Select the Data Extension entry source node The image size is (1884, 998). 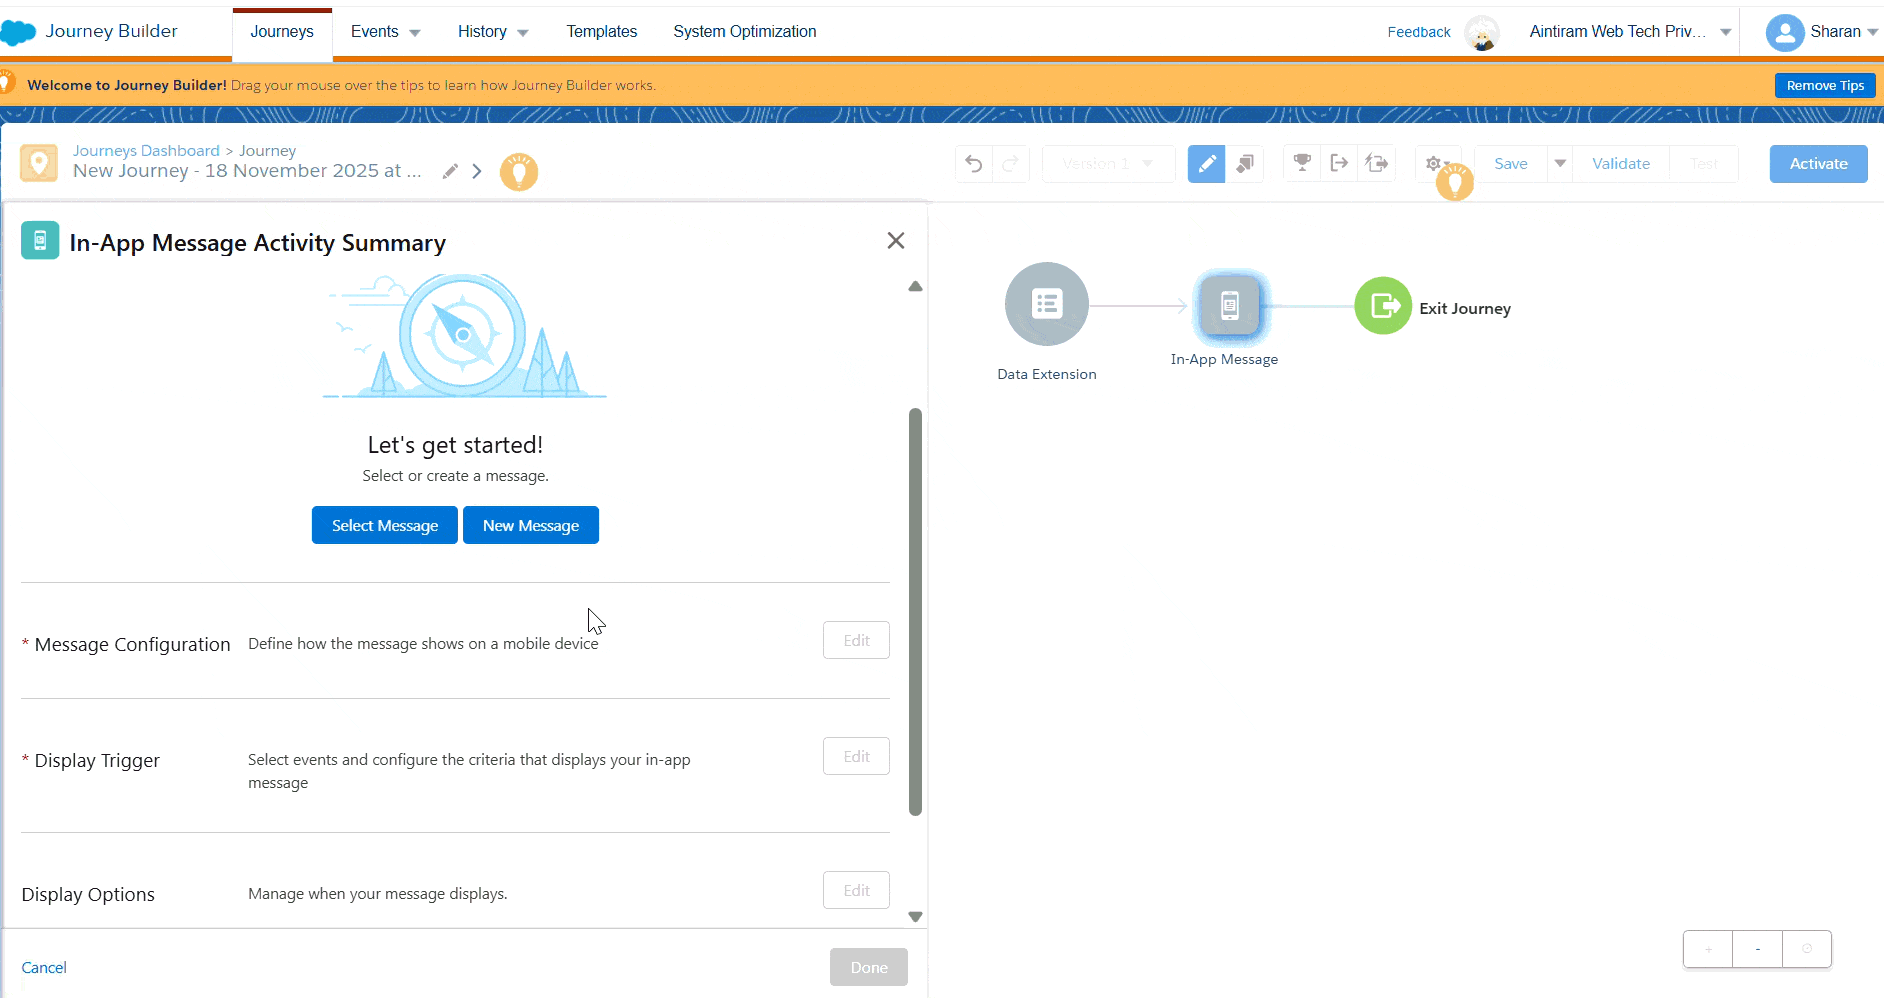[1046, 304]
